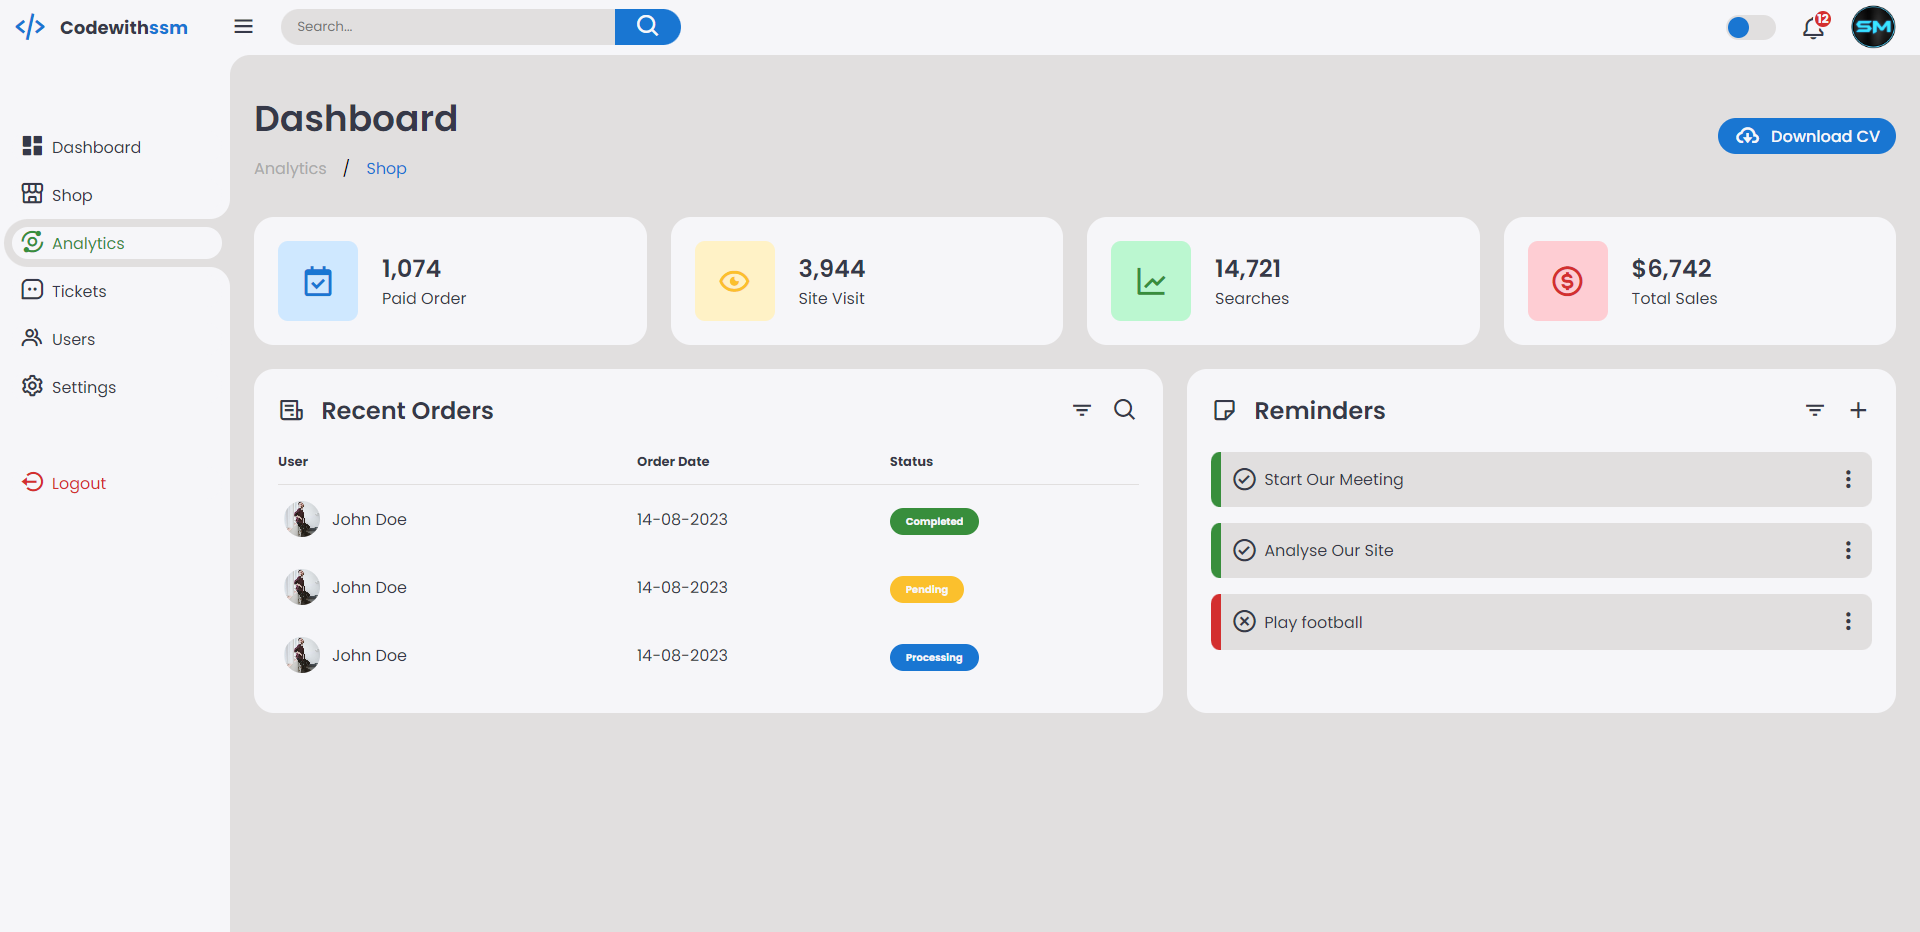Click the Total Sales dollar icon

1566,281
